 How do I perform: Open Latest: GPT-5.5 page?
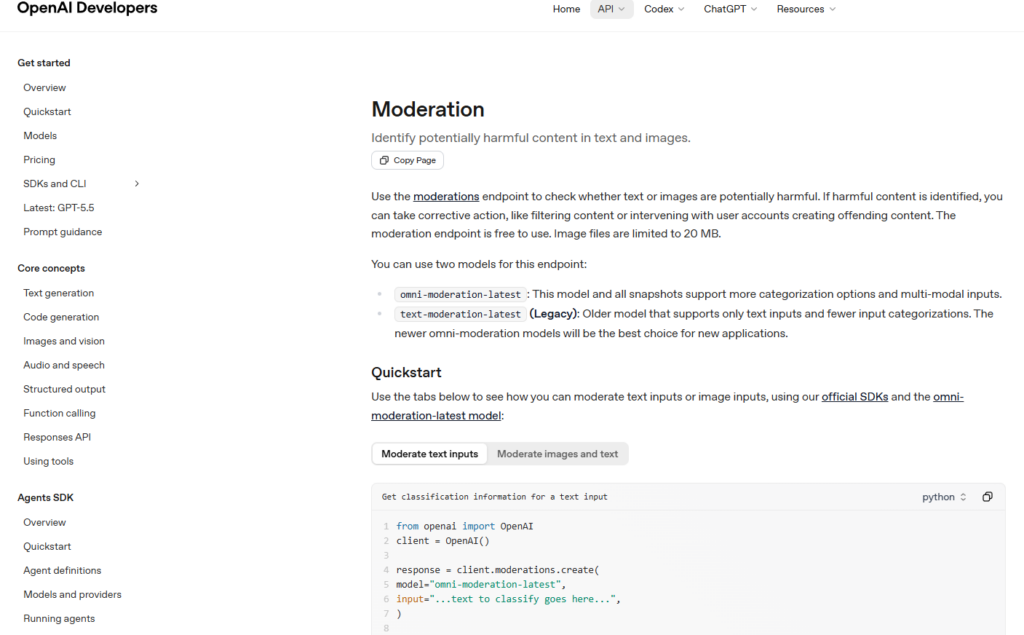pos(59,208)
